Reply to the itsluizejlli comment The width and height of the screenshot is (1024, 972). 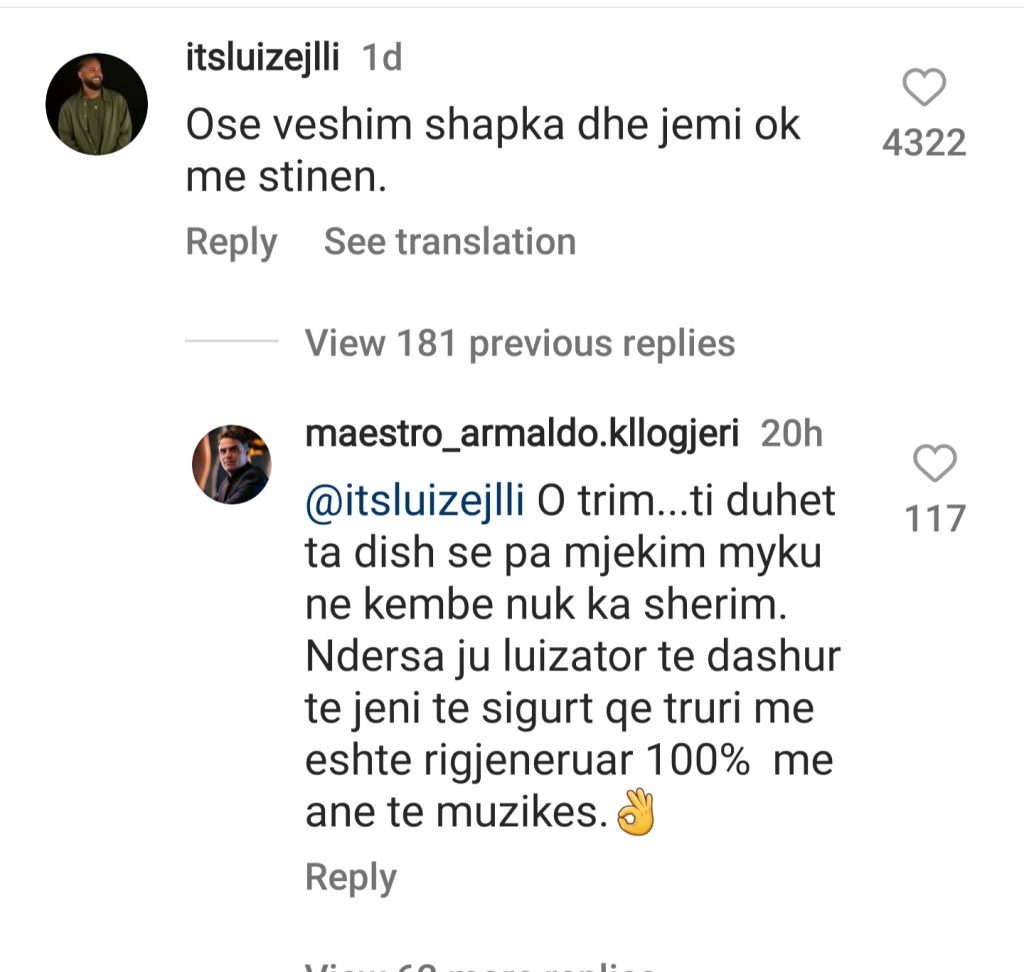231,242
